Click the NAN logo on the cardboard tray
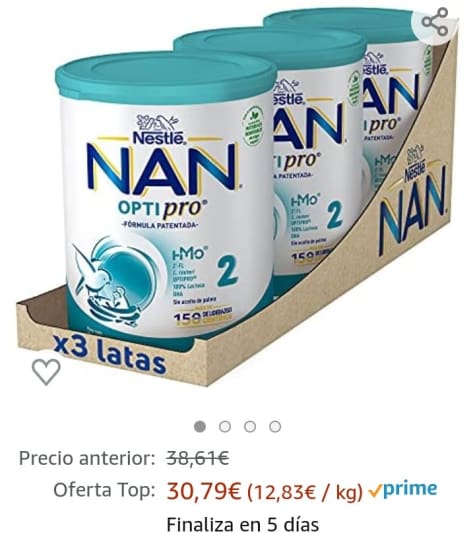This screenshot has height=544, width=475. 412,207
